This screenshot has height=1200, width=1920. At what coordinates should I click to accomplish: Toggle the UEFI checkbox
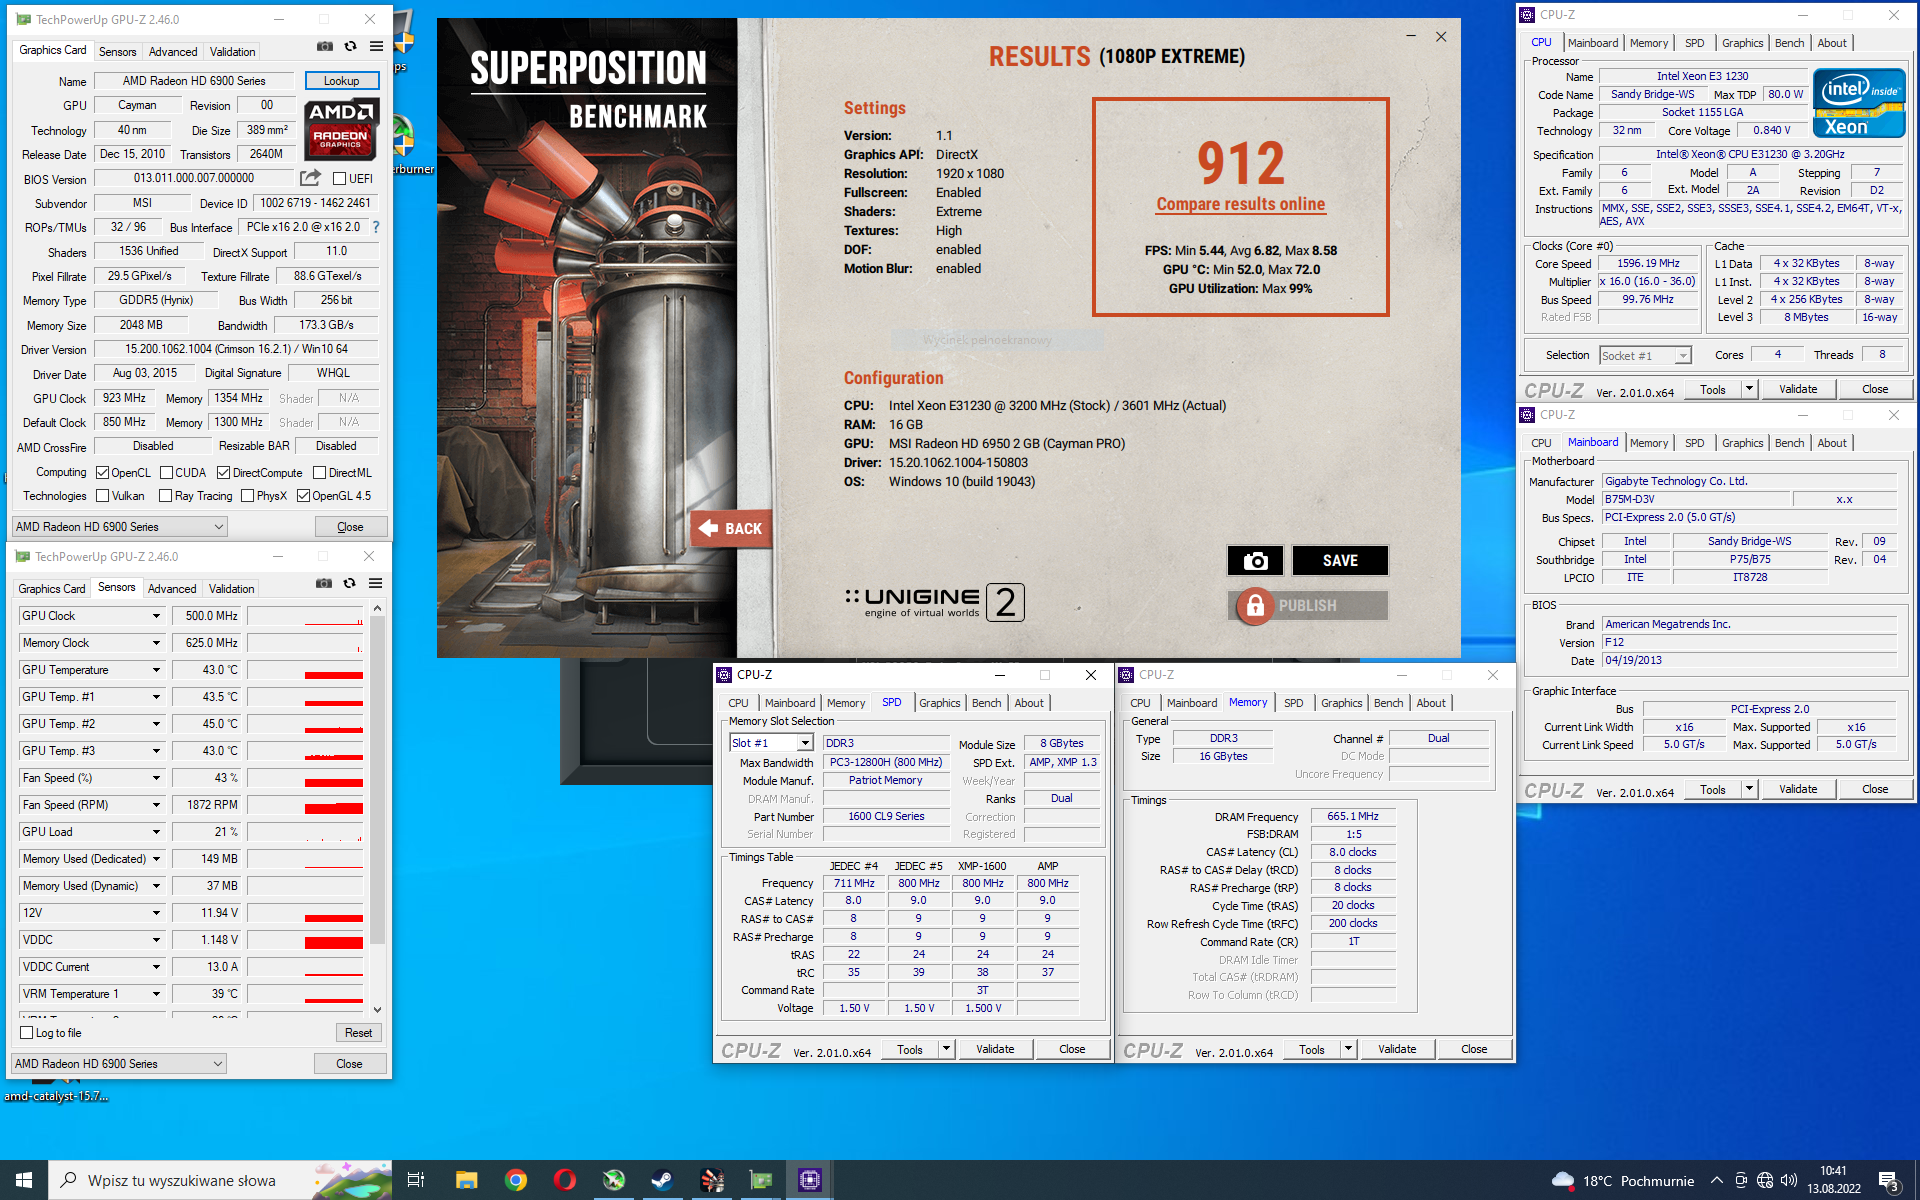(339, 179)
